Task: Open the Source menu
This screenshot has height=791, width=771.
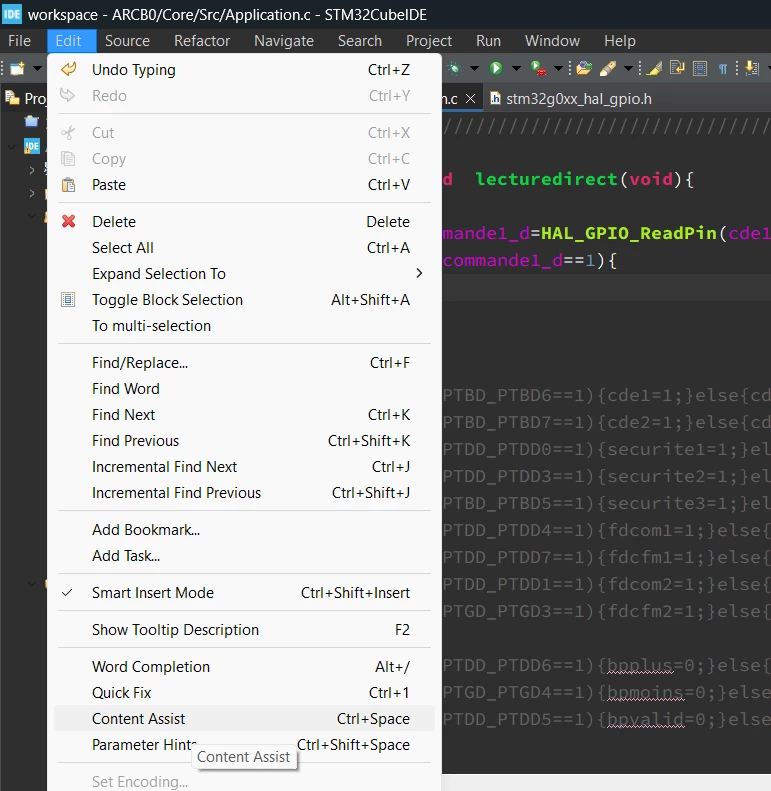Action: [127, 40]
